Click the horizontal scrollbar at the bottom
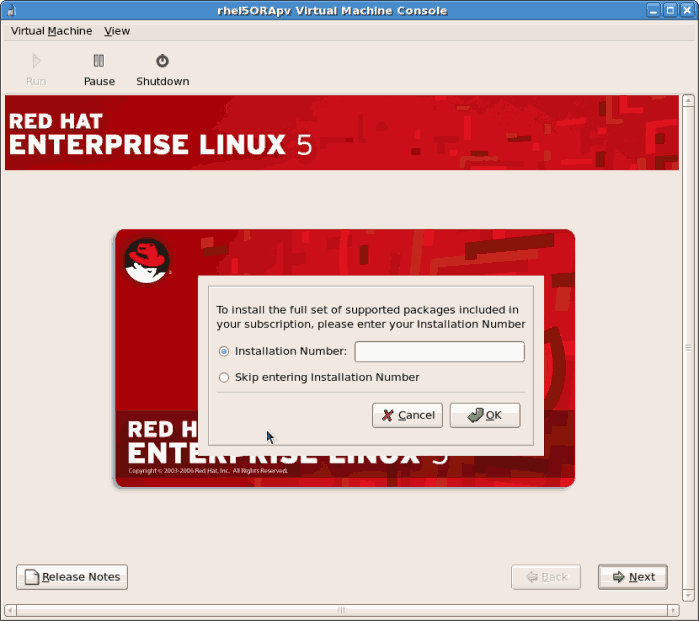 tap(340, 610)
